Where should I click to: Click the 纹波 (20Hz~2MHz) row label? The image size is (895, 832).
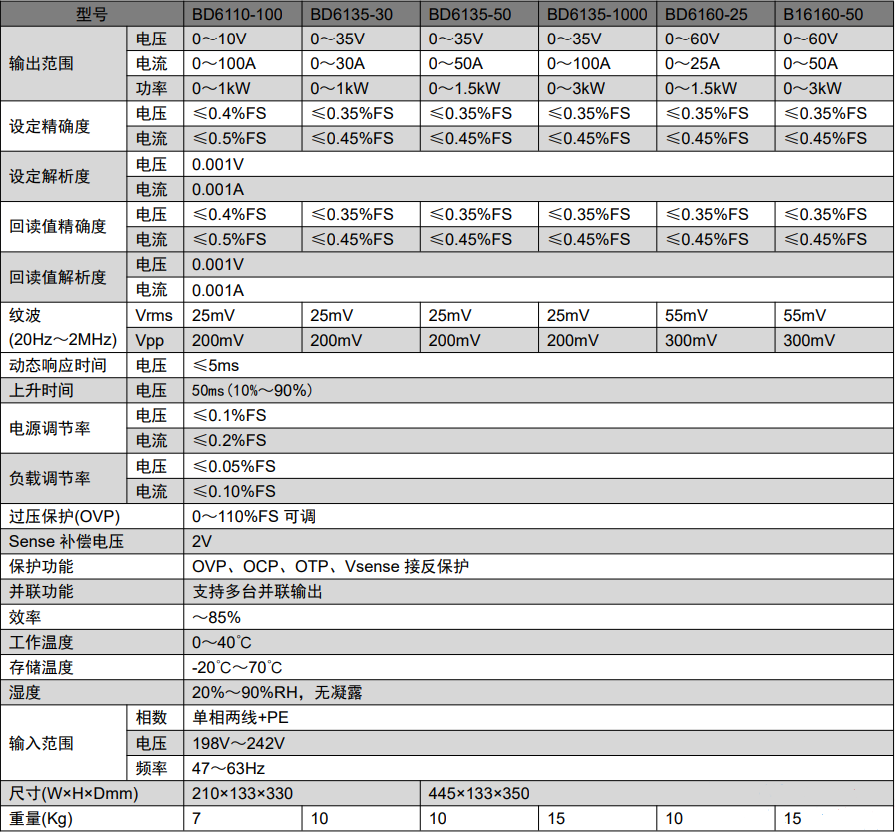click(62, 328)
